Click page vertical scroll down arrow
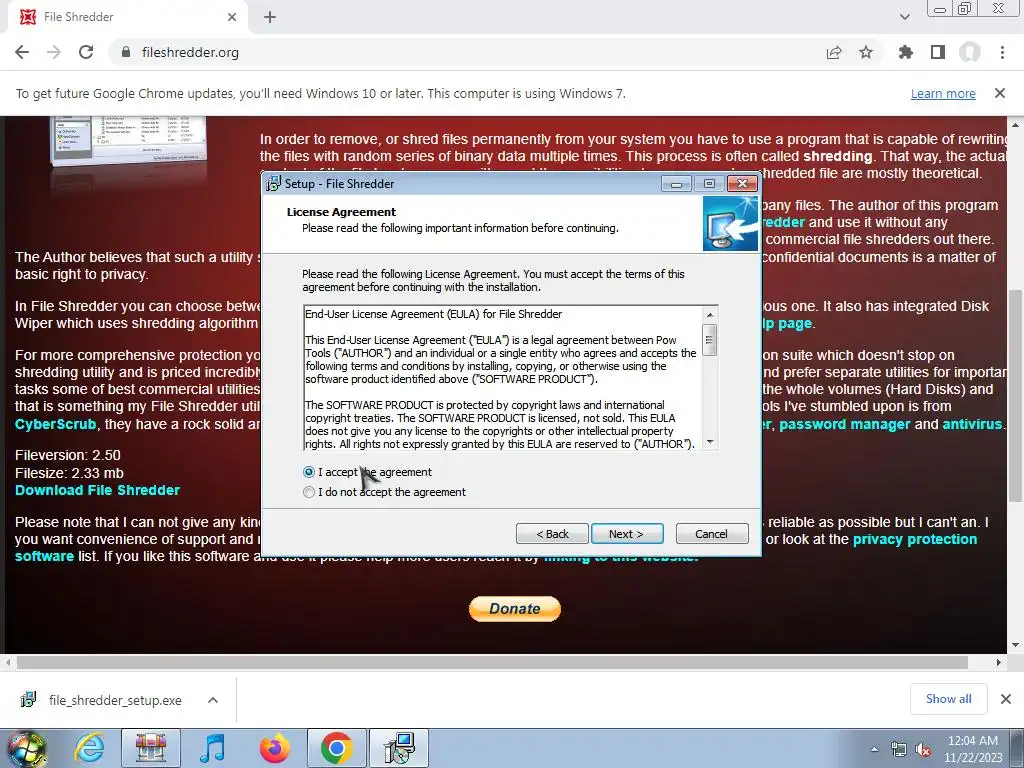 (x=1015, y=645)
